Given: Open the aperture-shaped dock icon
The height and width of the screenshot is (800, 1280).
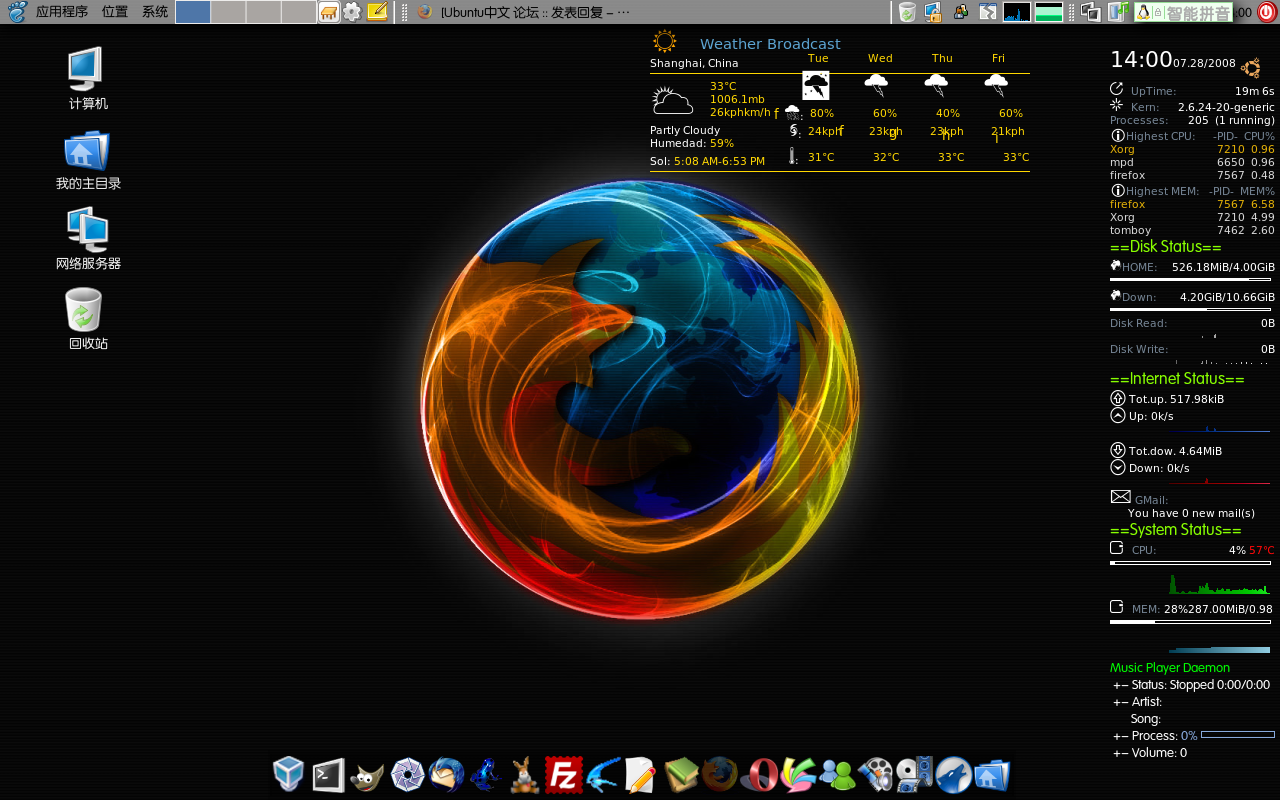Looking at the screenshot, I should click(408, 774).
